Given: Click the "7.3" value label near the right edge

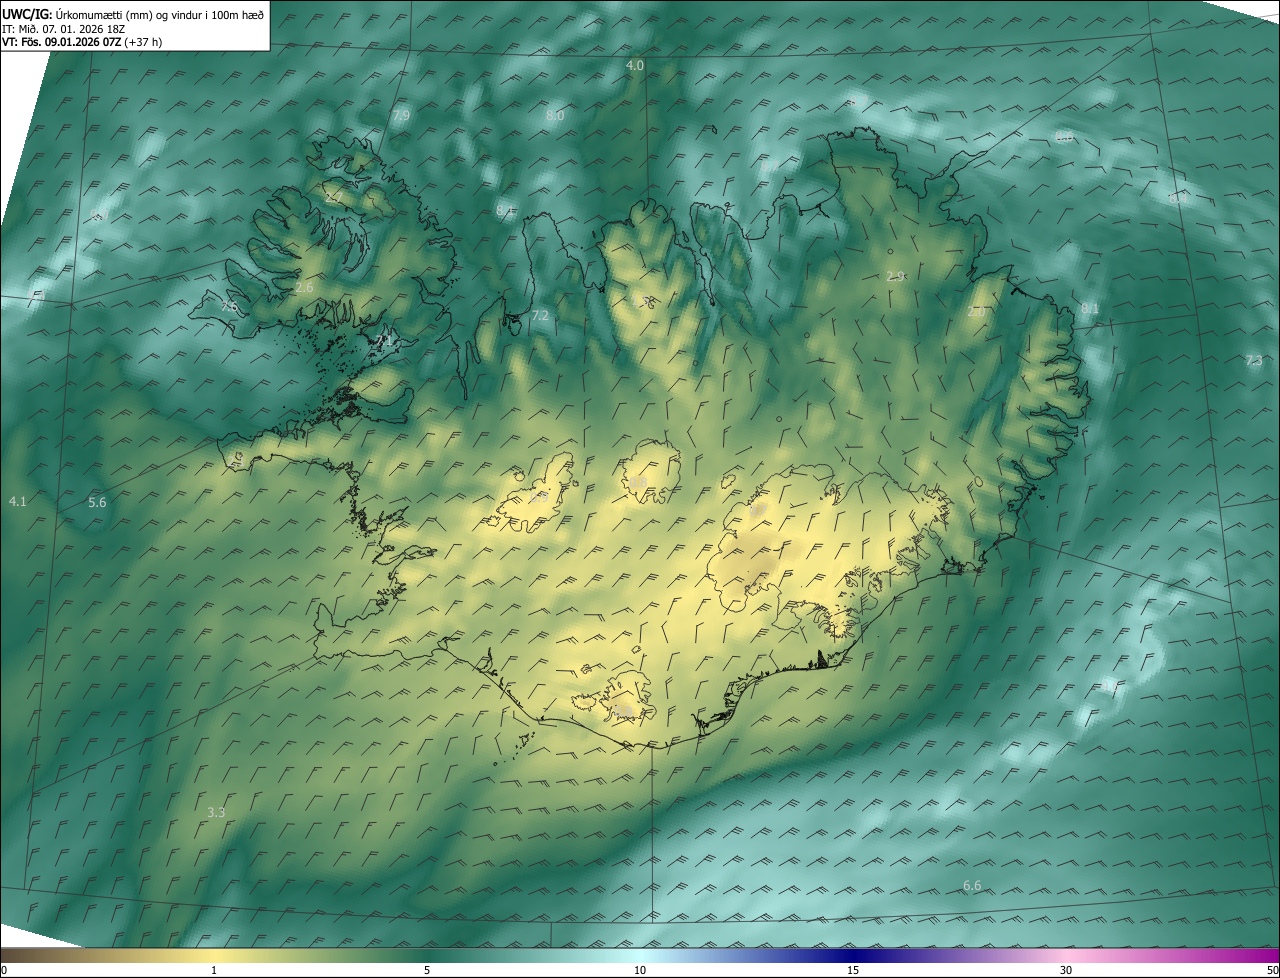Looking at the screenshot, I should (1253, 360).
